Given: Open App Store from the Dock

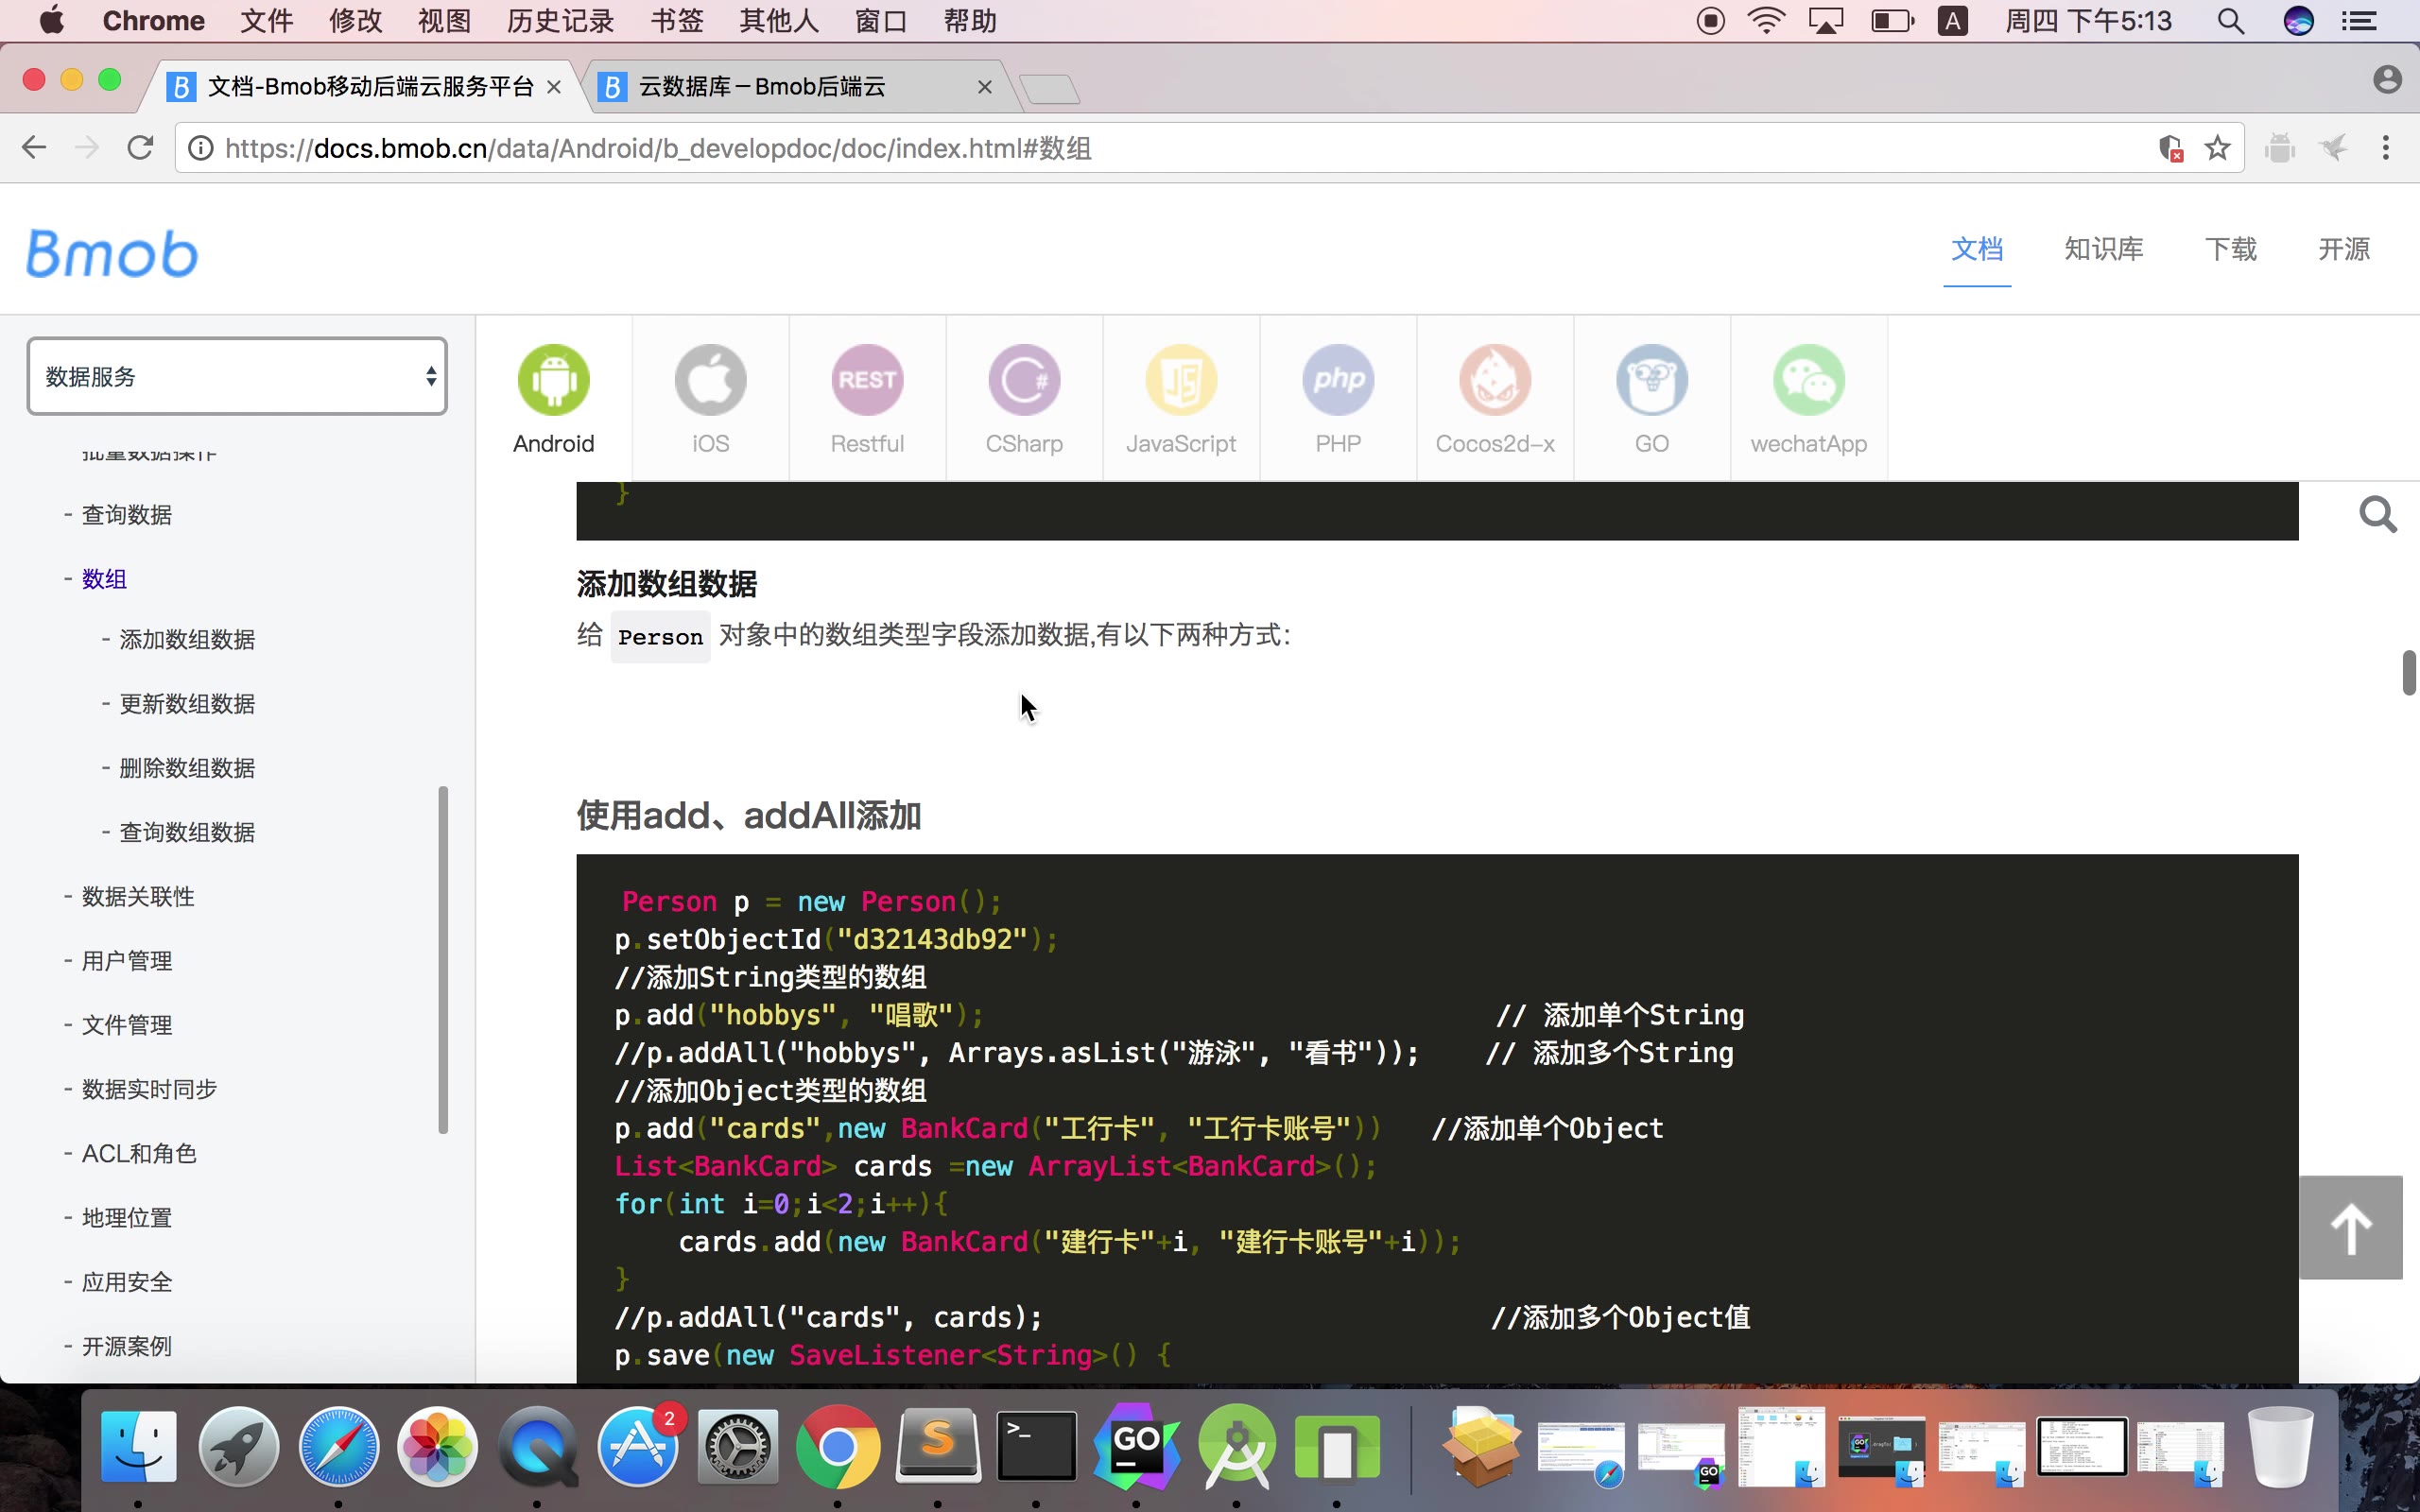Looking at the screenshot, I should [638, 1446].
